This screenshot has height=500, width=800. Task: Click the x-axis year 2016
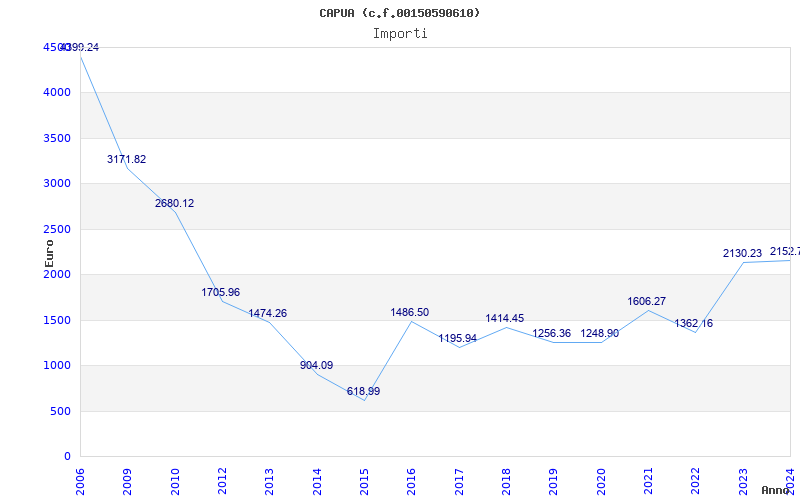[412, 482]
